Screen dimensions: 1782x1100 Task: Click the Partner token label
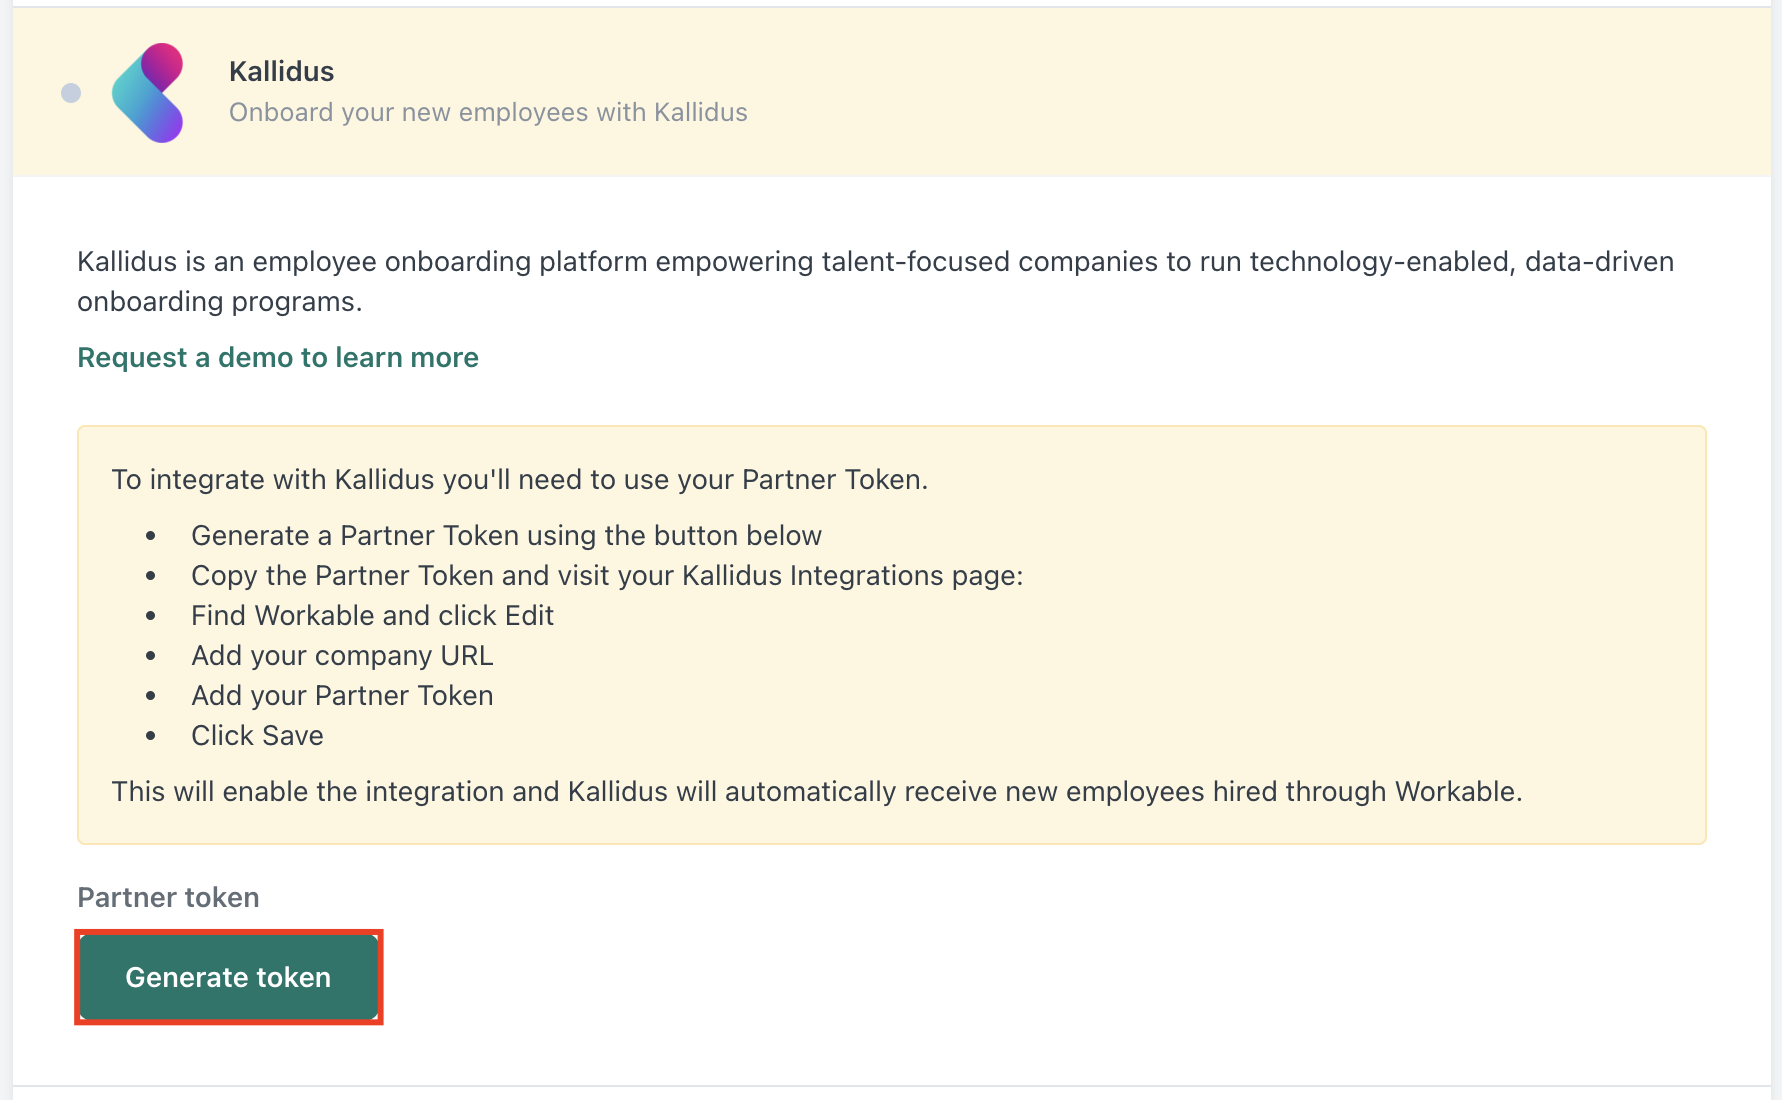(167, 897)
